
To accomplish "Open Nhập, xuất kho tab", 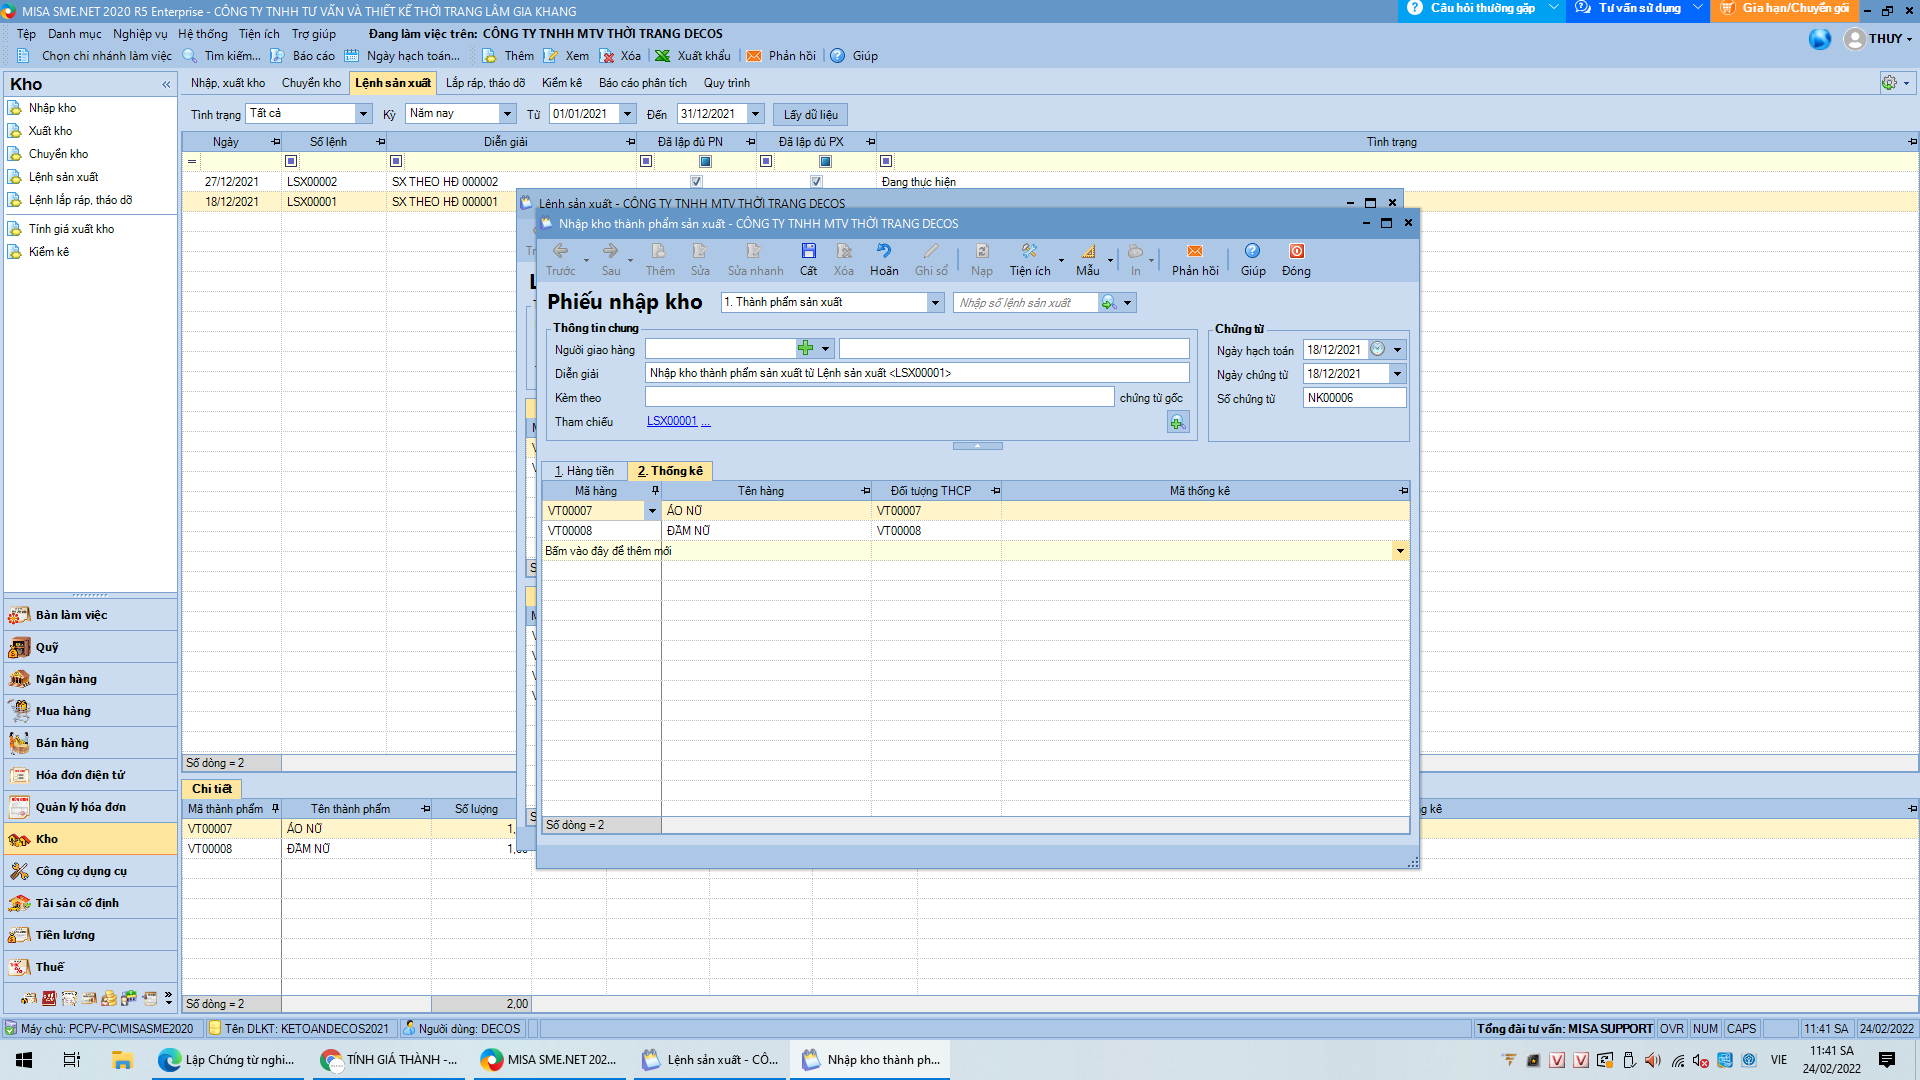I will click(x=228, y=83).
